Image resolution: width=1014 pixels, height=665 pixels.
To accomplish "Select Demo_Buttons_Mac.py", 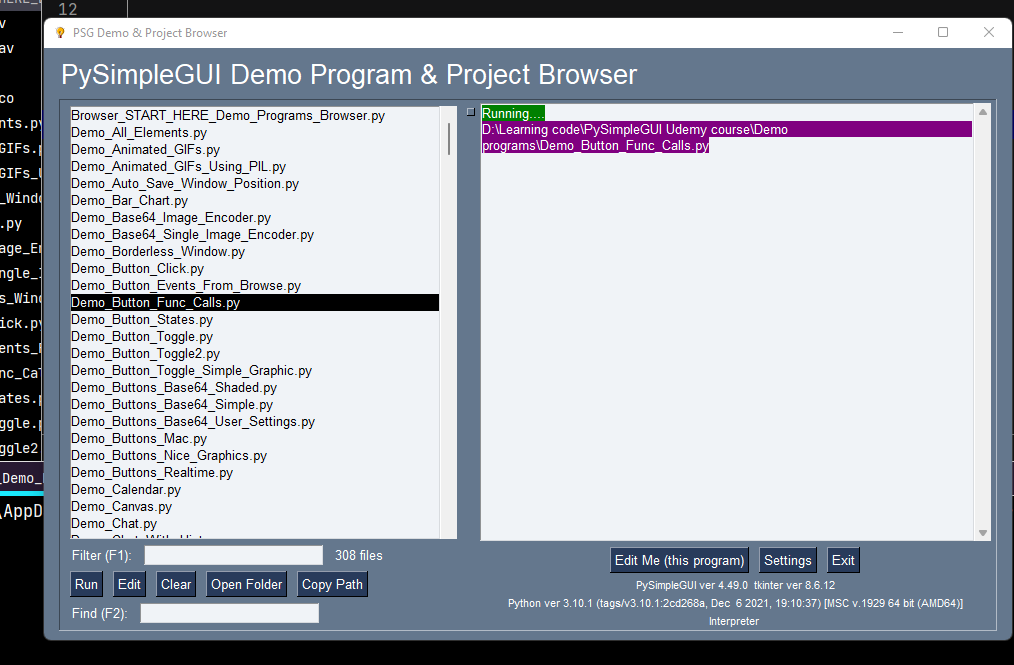I will coord(255,439).
